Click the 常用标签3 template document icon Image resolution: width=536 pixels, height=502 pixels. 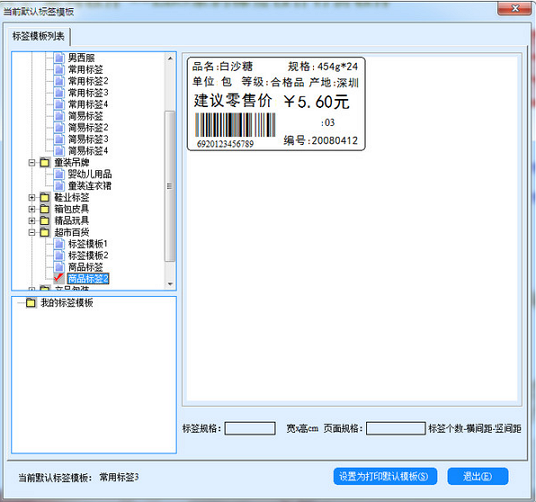tap(59, 93)
